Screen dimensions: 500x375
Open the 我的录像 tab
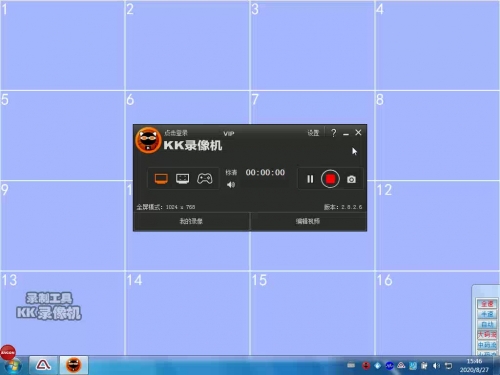point(191,221)
